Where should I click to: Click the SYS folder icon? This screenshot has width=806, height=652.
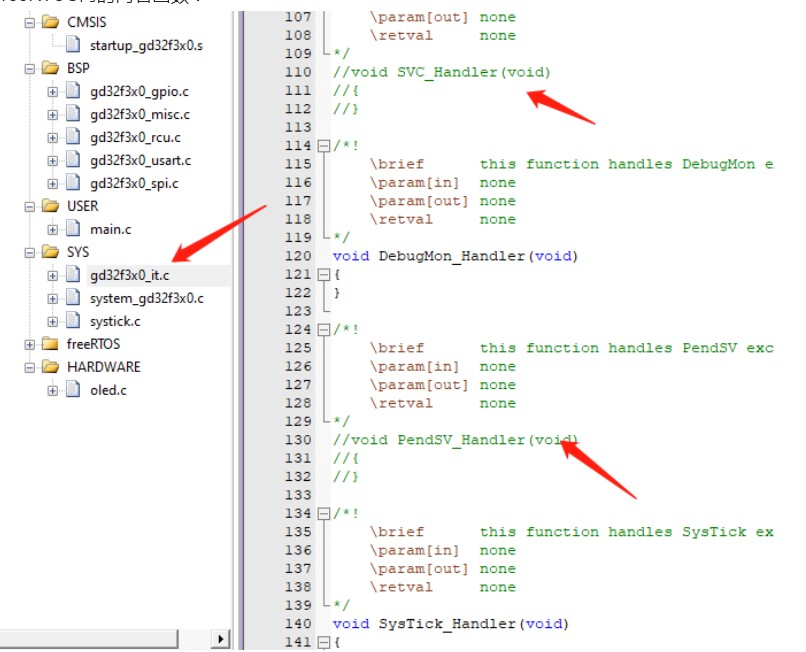pyautogui.click(x=50, y=252)
